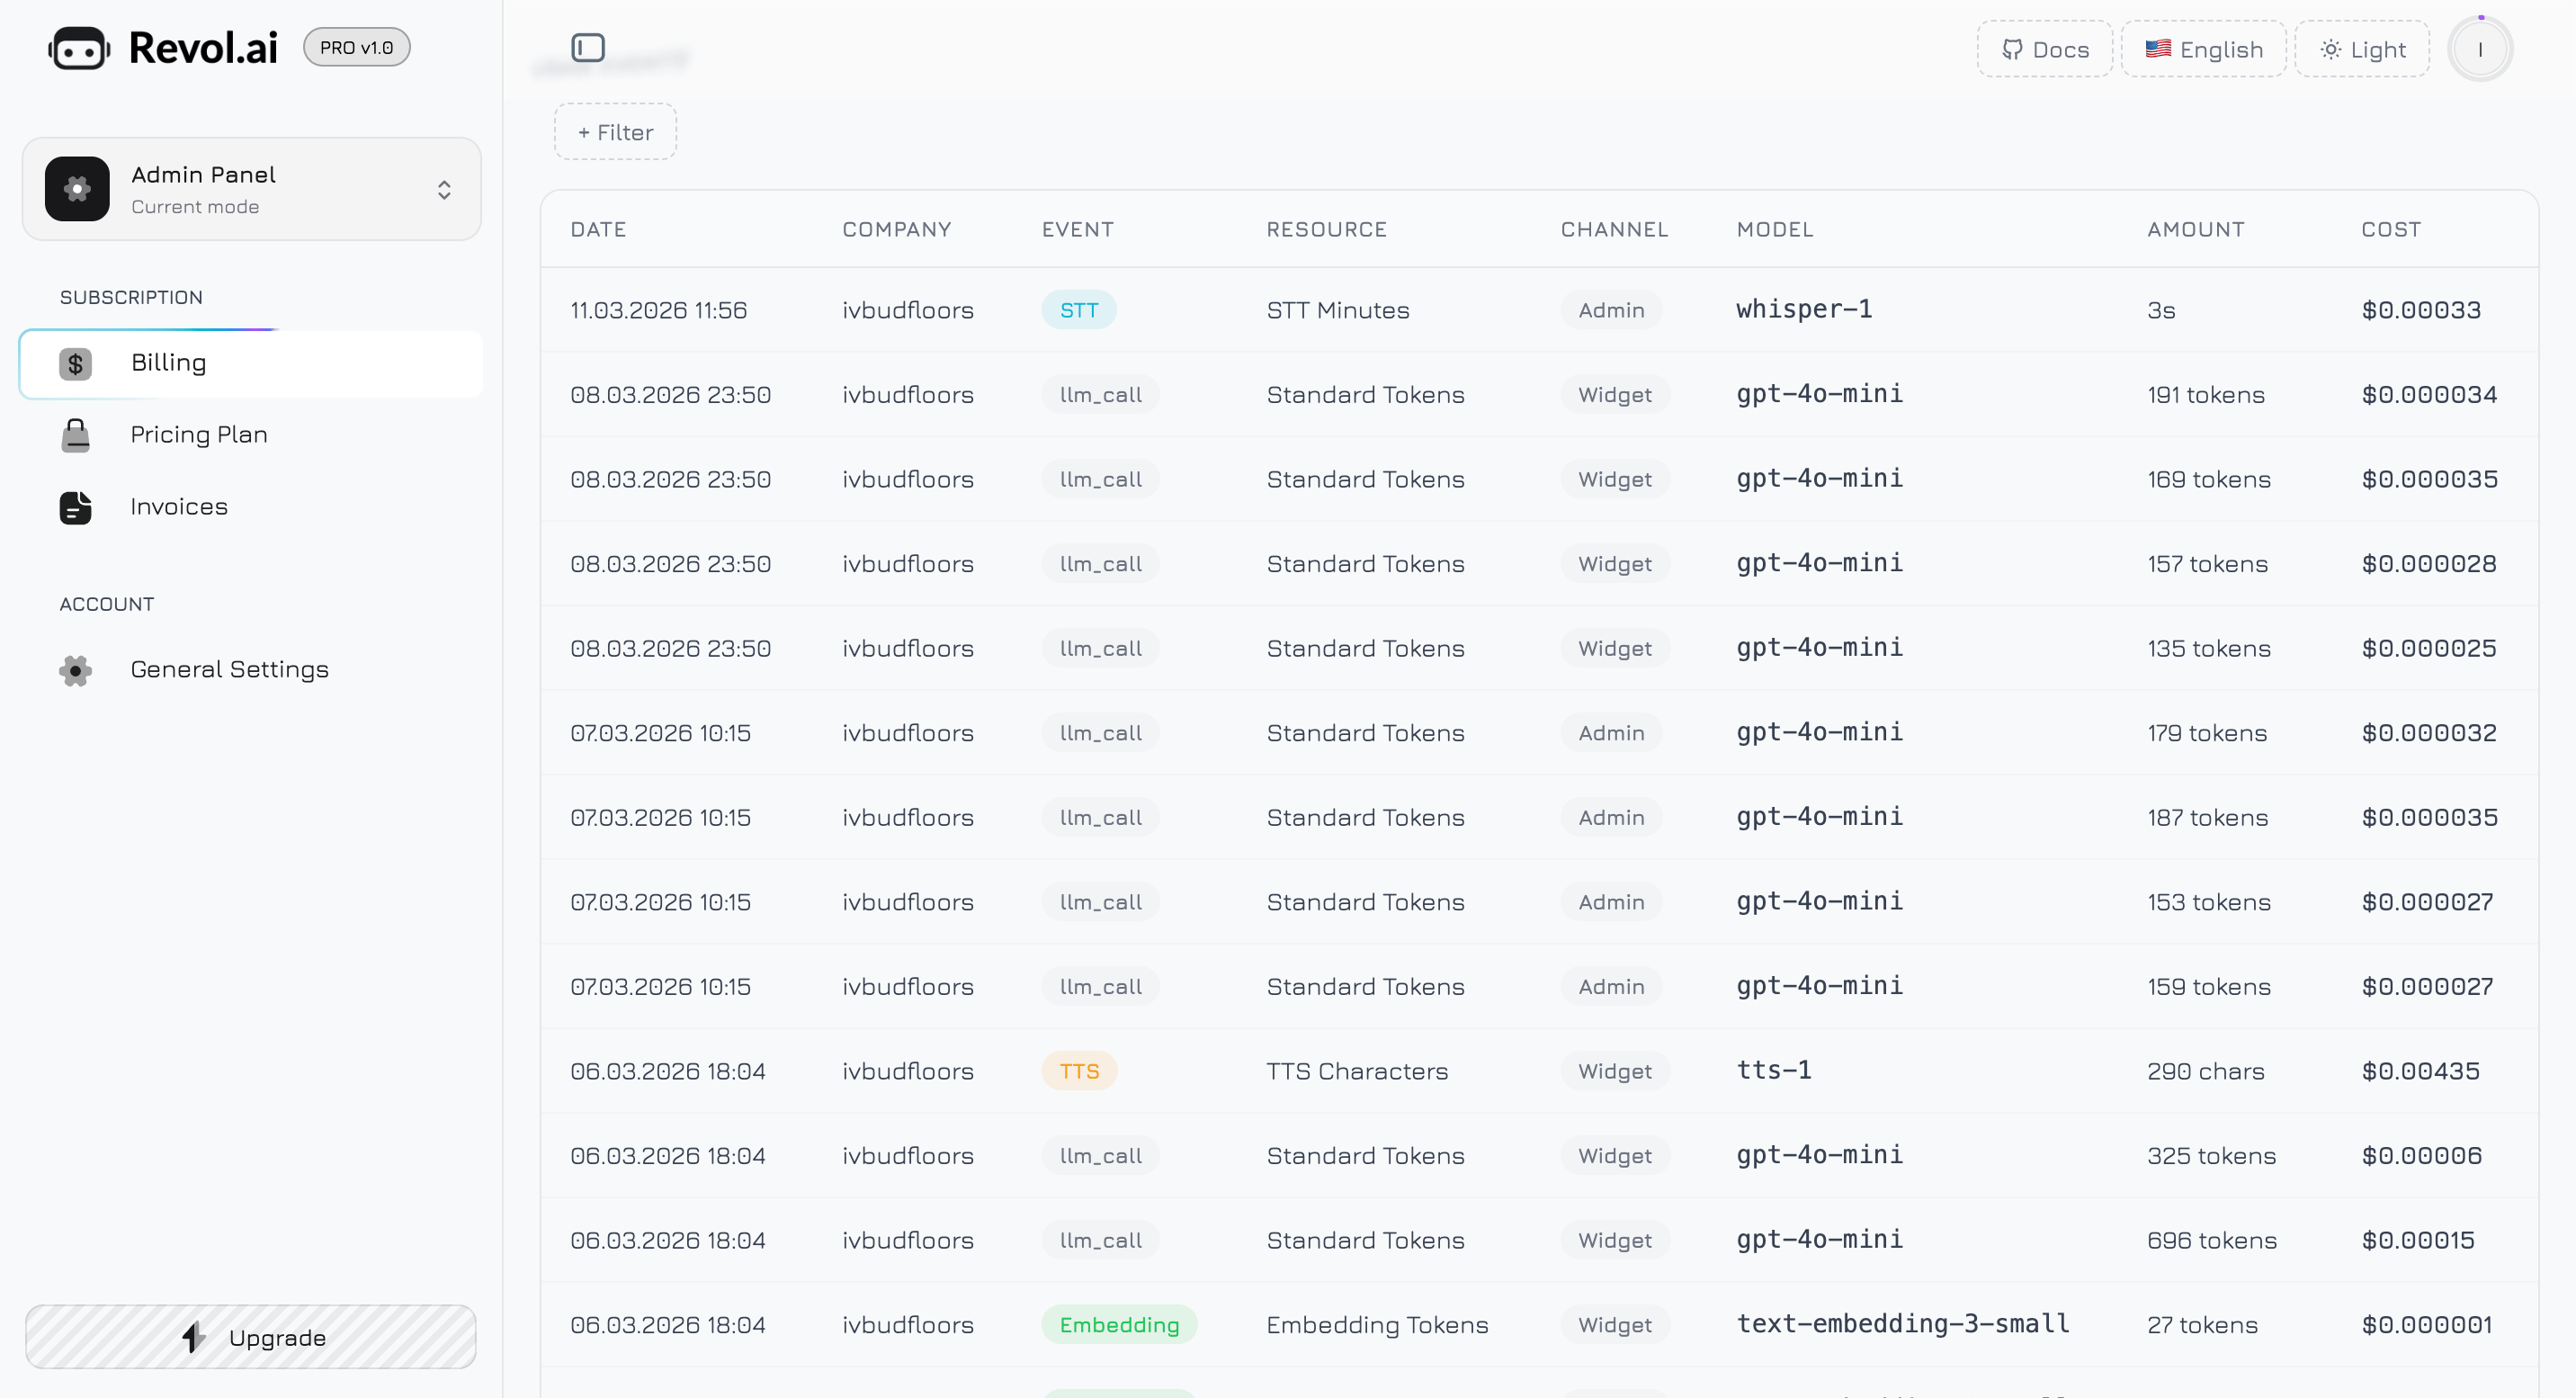Click the Embedding Tokens resource cell

click(x=1376, y=1325)
